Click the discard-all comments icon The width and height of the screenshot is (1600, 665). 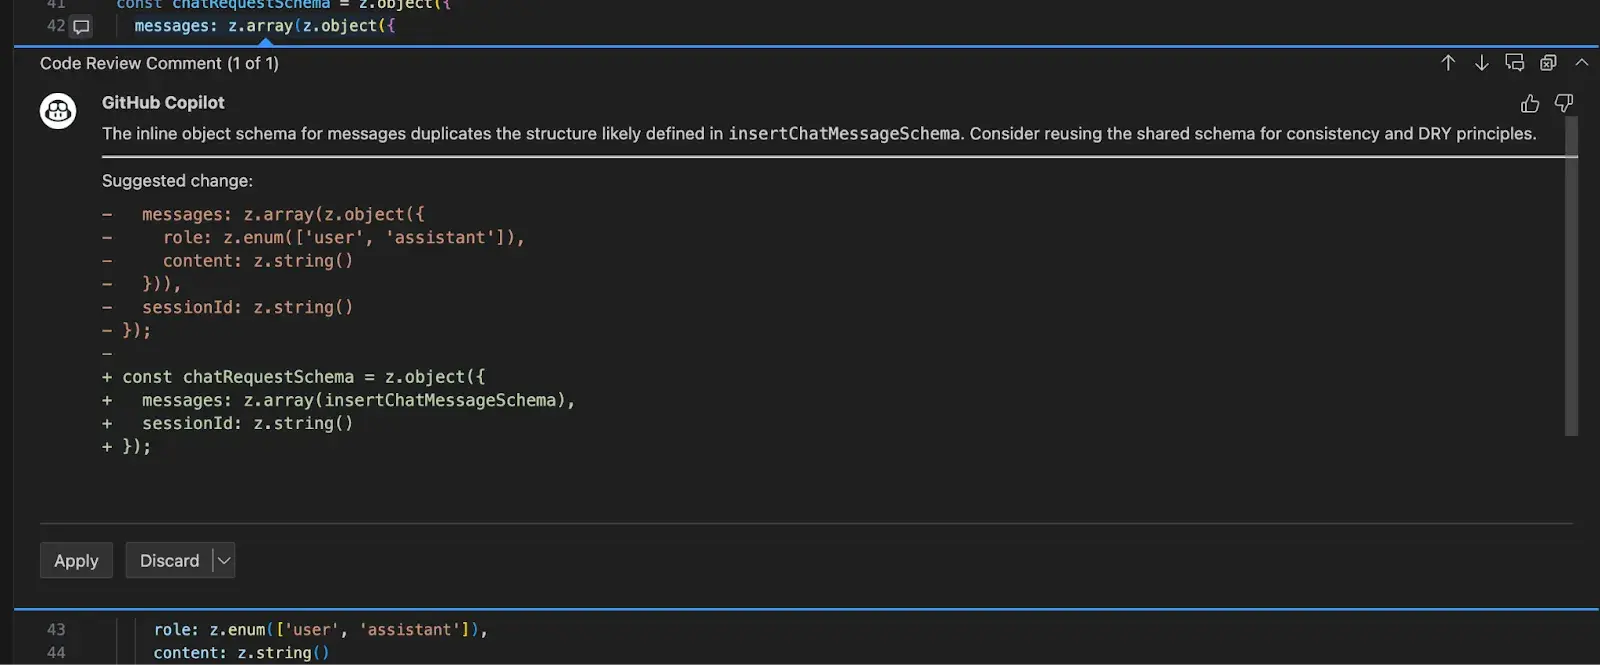coord(1548,63)
